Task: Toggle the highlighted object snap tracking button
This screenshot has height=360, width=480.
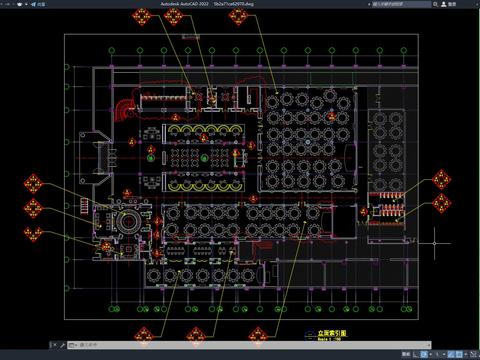Action: point(451,354)
